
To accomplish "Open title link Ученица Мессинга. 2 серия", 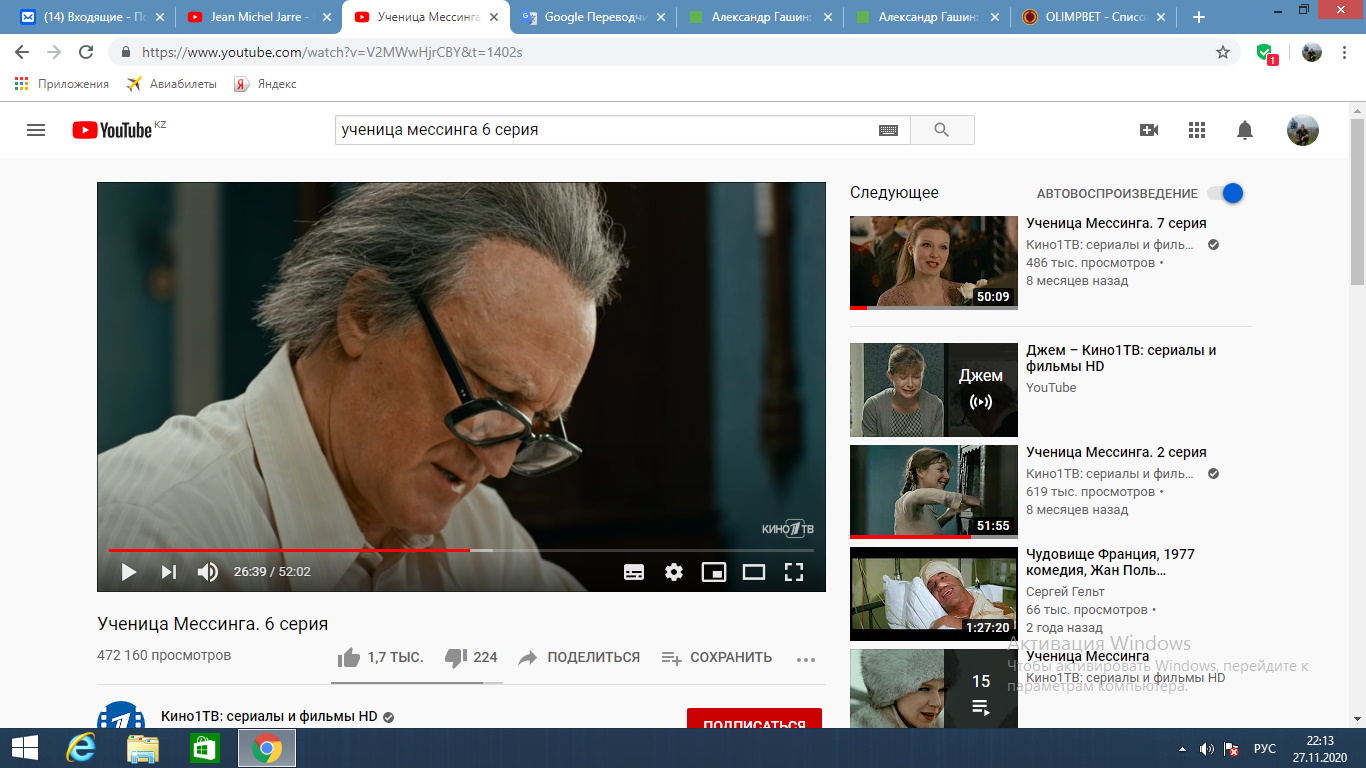I will [x=1116, y=452].
